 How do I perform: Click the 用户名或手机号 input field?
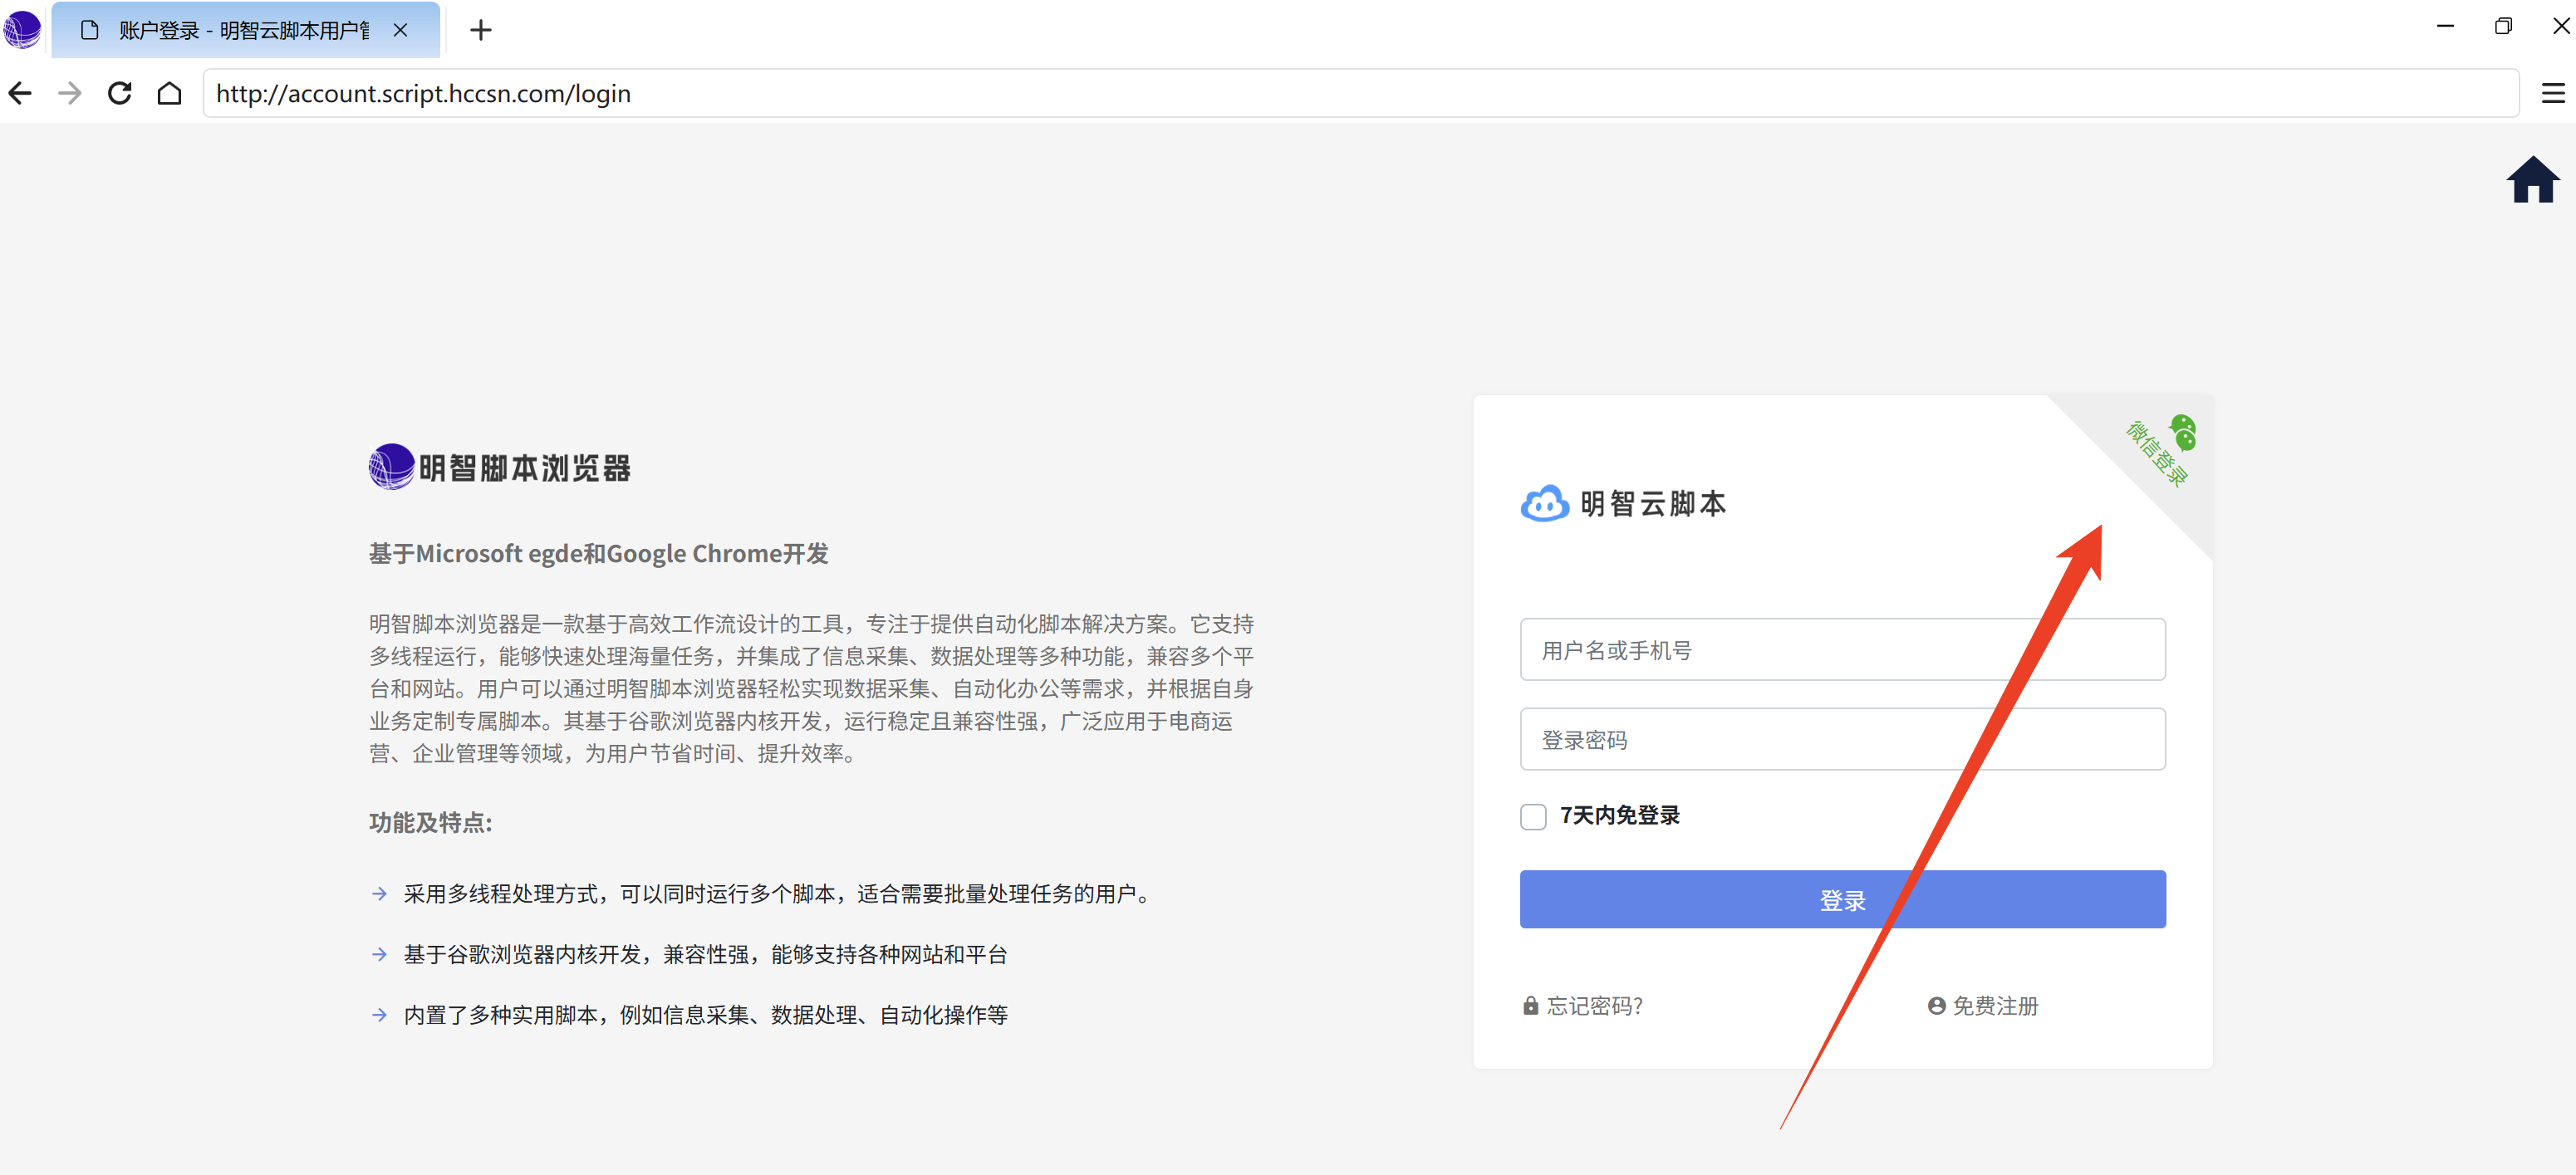[x=1842, y=650]
